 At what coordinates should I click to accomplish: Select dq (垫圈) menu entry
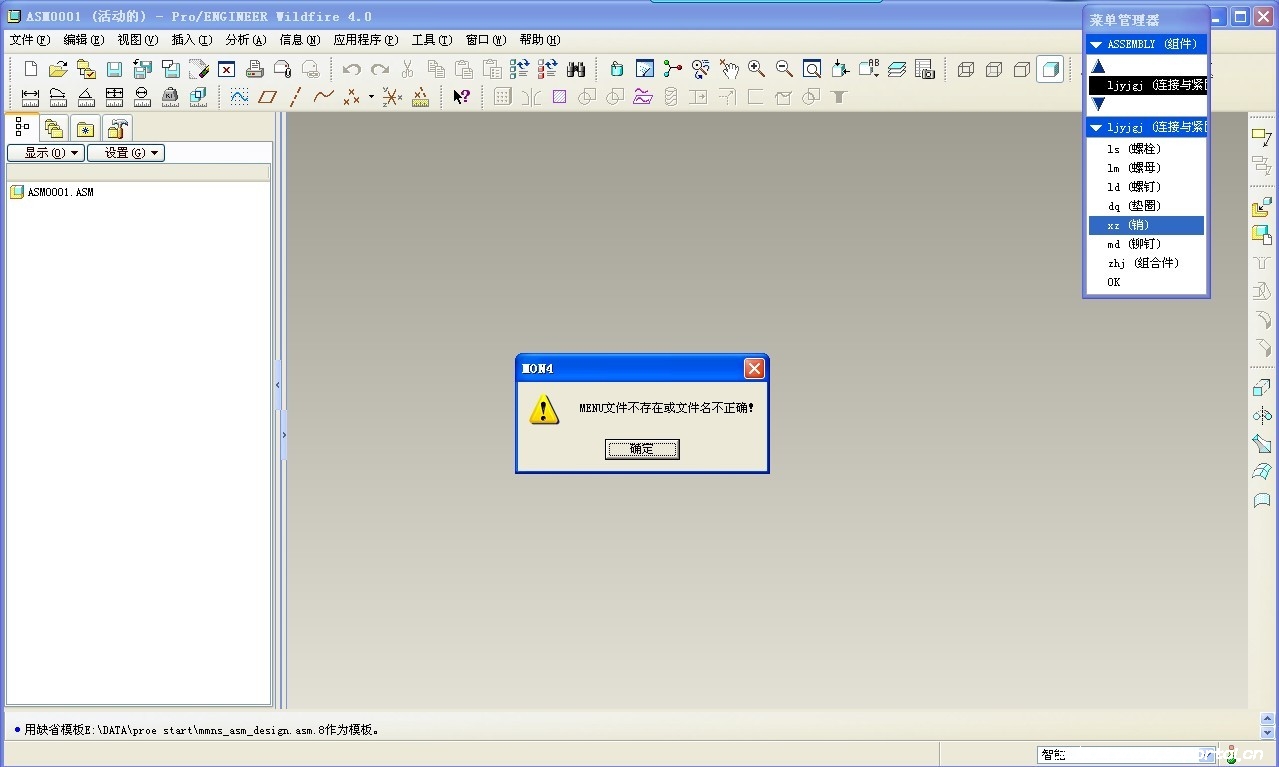pyautogui.click(x=1146, y=206)
